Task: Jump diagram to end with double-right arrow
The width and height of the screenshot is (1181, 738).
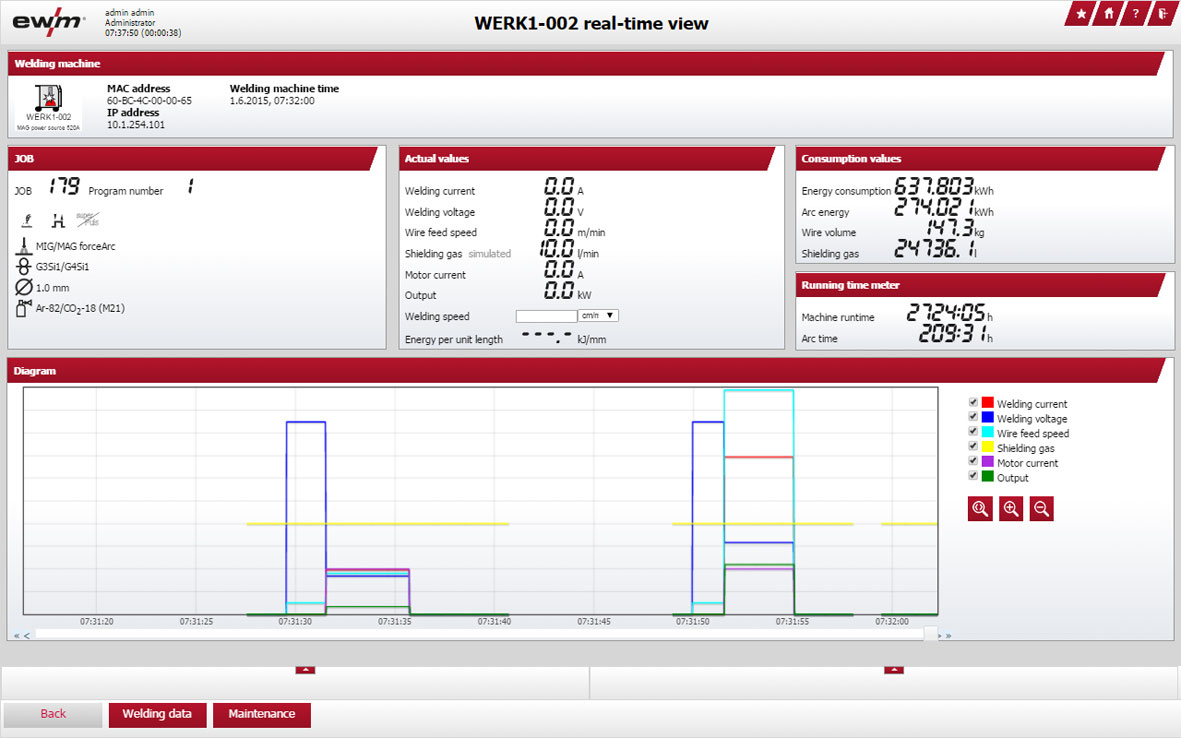Action: (x=948, y=636)
